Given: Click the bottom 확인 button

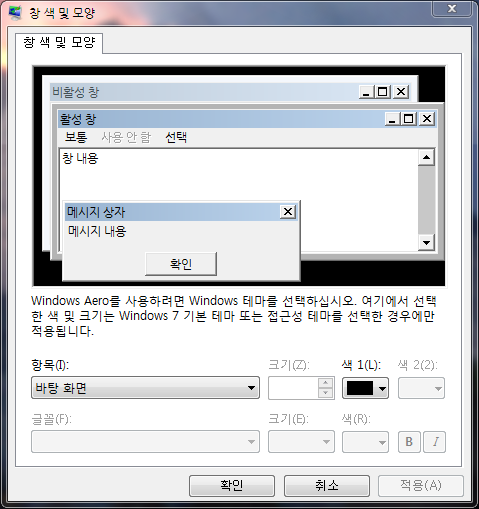Looking at the screenshot, I should pyautogui.click(x=232, y=486).
